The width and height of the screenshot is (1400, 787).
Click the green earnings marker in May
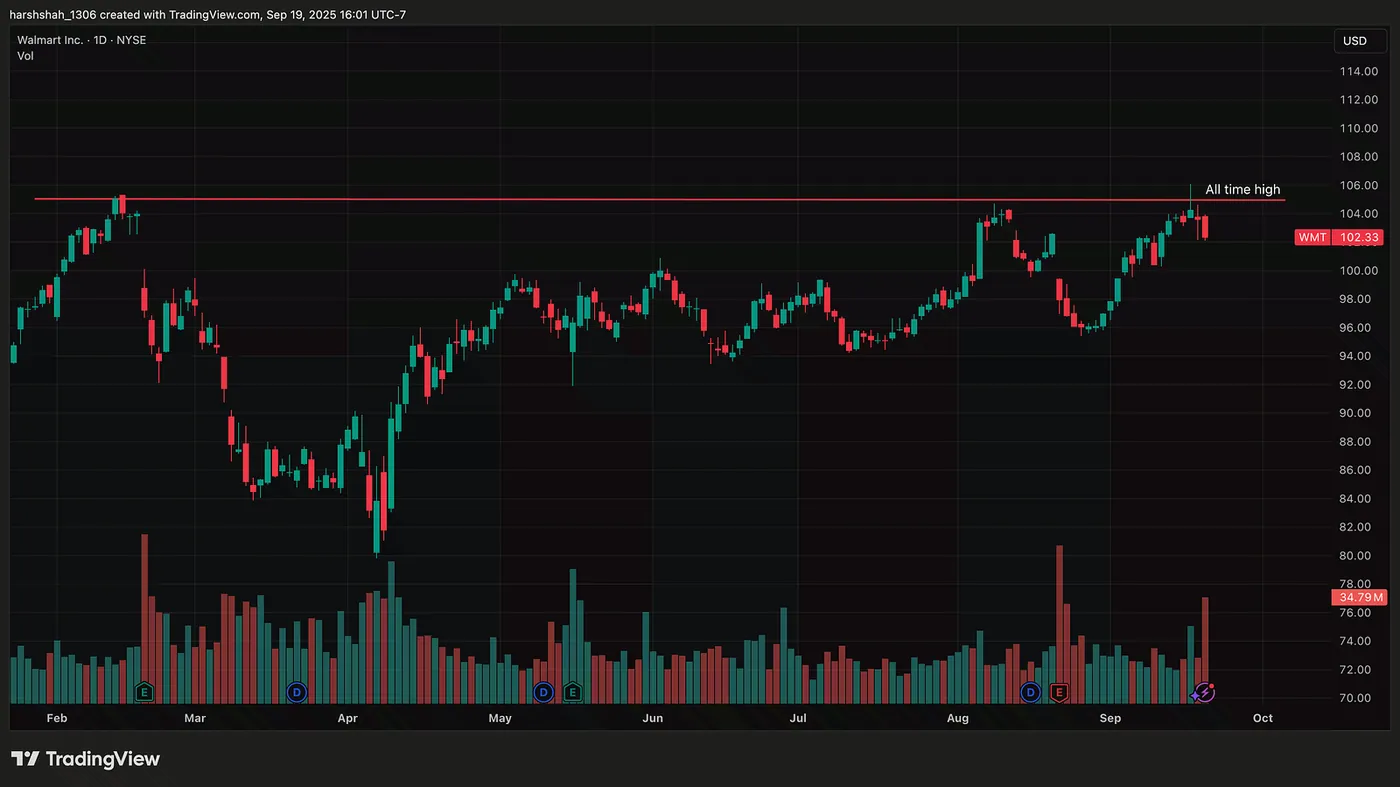[x=572, y=691]
